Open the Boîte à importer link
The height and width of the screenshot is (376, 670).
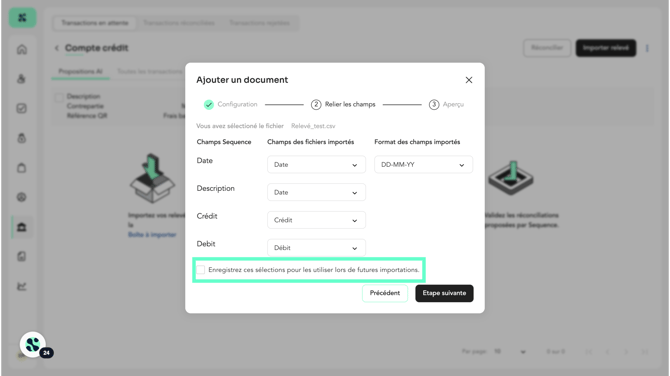(x=152, y=235)
